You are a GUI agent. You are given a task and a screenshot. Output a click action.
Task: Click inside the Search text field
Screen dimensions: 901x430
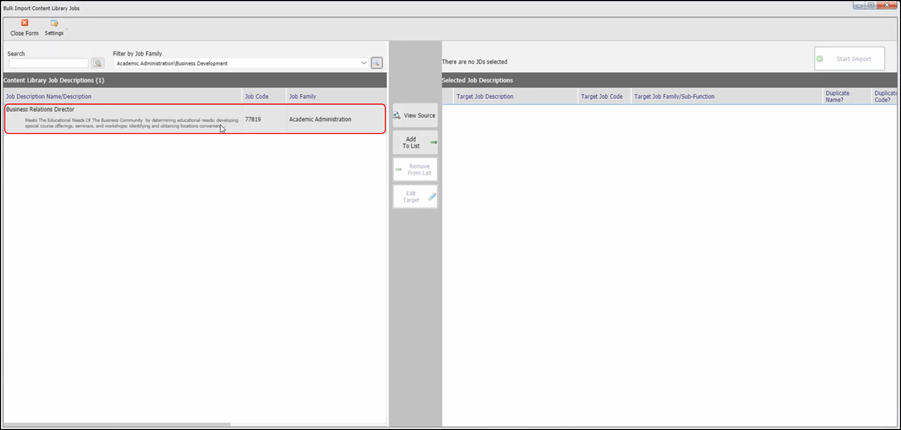pyautogui.click(x=48, y=63)
